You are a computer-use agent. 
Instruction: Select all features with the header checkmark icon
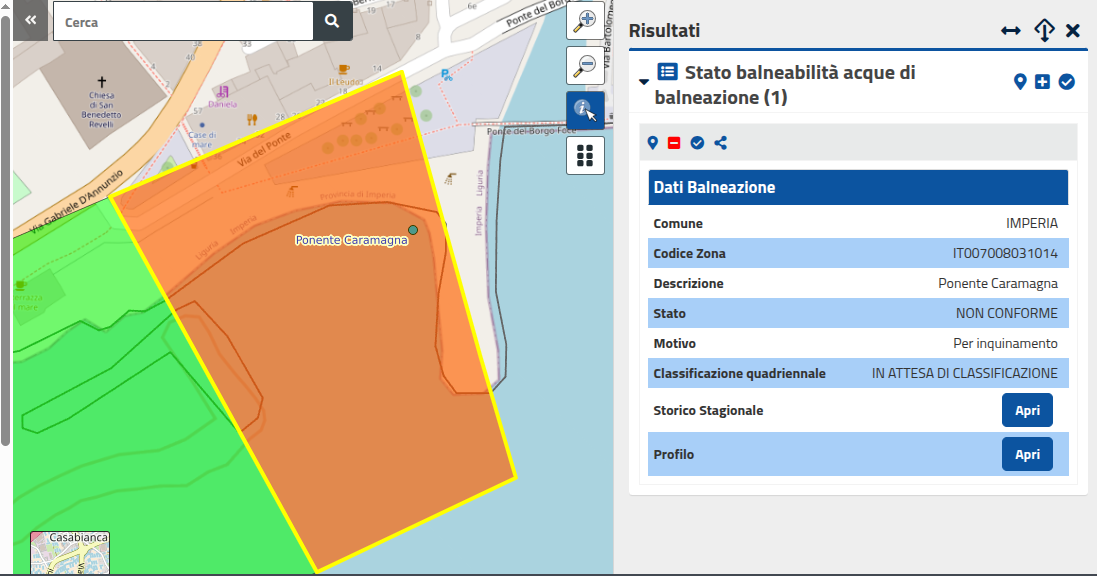(1066, 82)
